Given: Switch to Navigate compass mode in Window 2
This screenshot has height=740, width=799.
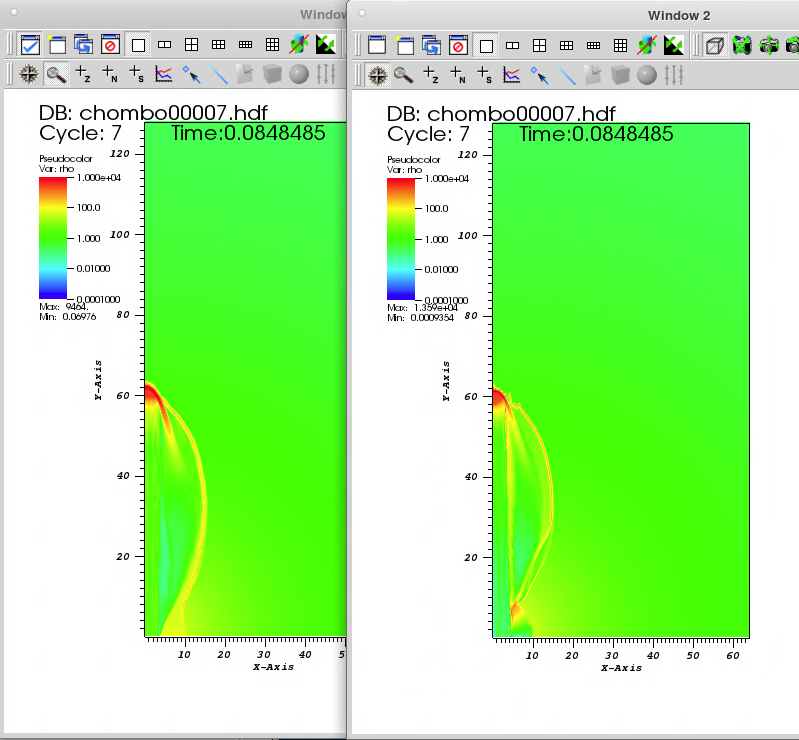Looking at the screenshot, I should pyautogui.click(x=378, y=75).
